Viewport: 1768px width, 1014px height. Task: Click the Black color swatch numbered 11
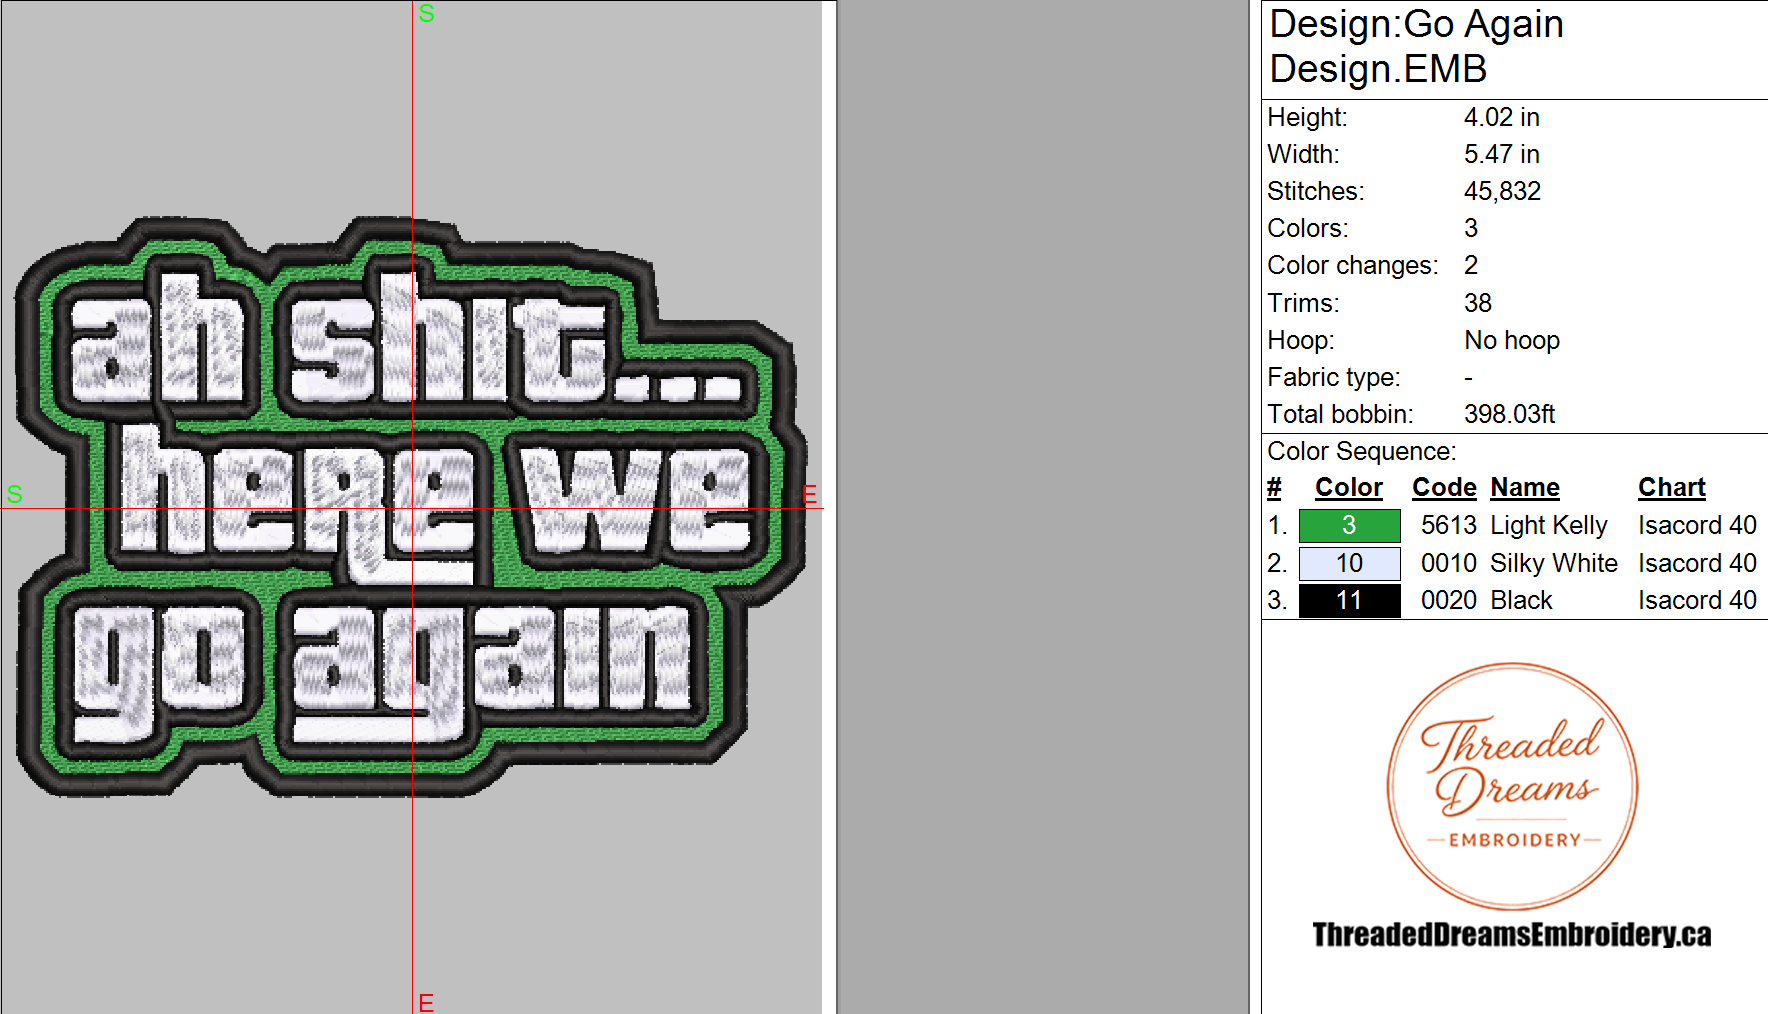pyautogui.click(x=1349, y=600)
